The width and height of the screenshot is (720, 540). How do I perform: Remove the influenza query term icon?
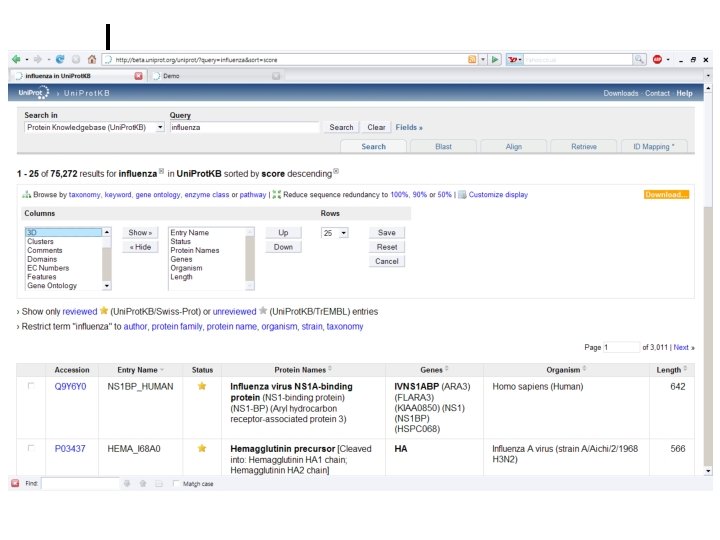[x=161, y=171]
